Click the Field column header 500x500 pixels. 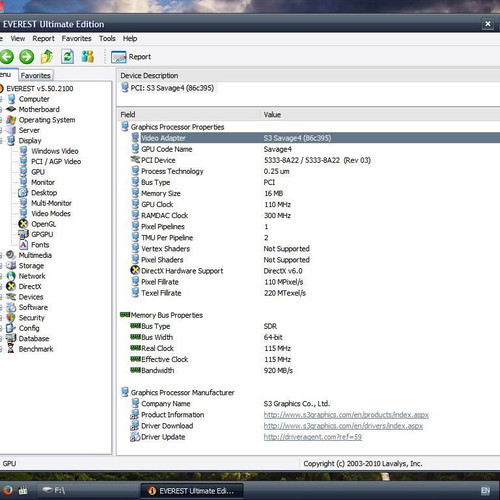coord(189,115)
